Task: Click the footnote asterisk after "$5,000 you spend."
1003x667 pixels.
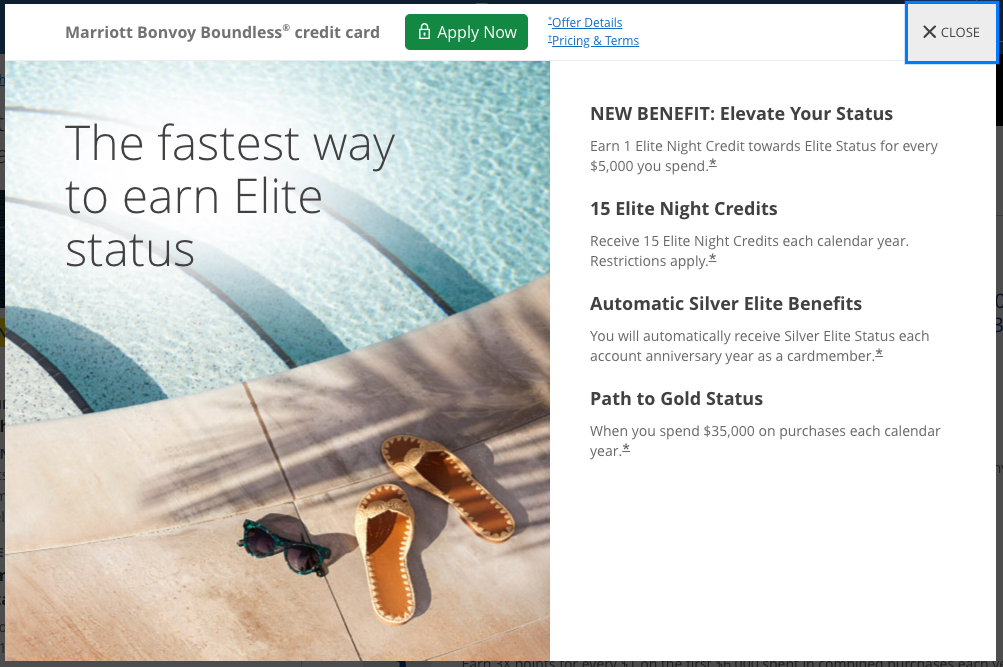Action: click(x=713, y=164)
